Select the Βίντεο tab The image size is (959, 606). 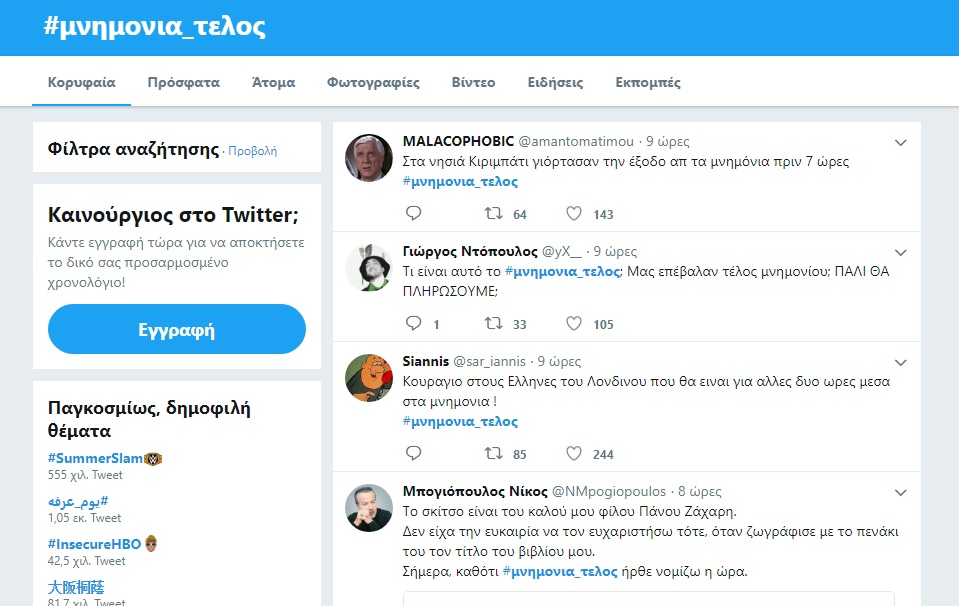pos(473,82)
